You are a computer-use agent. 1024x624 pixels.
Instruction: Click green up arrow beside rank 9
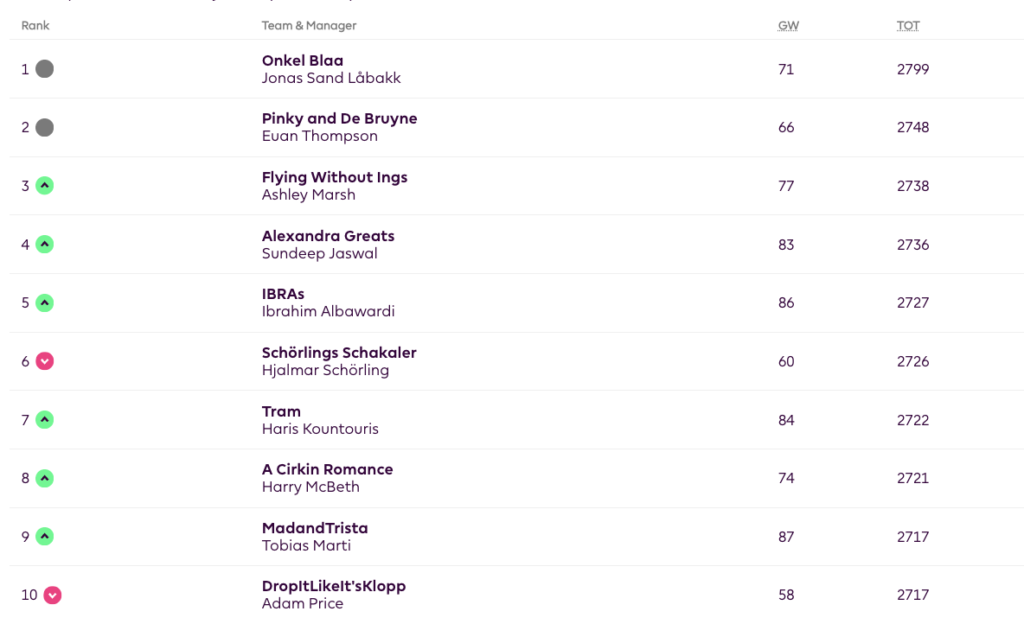click(44, 537)
